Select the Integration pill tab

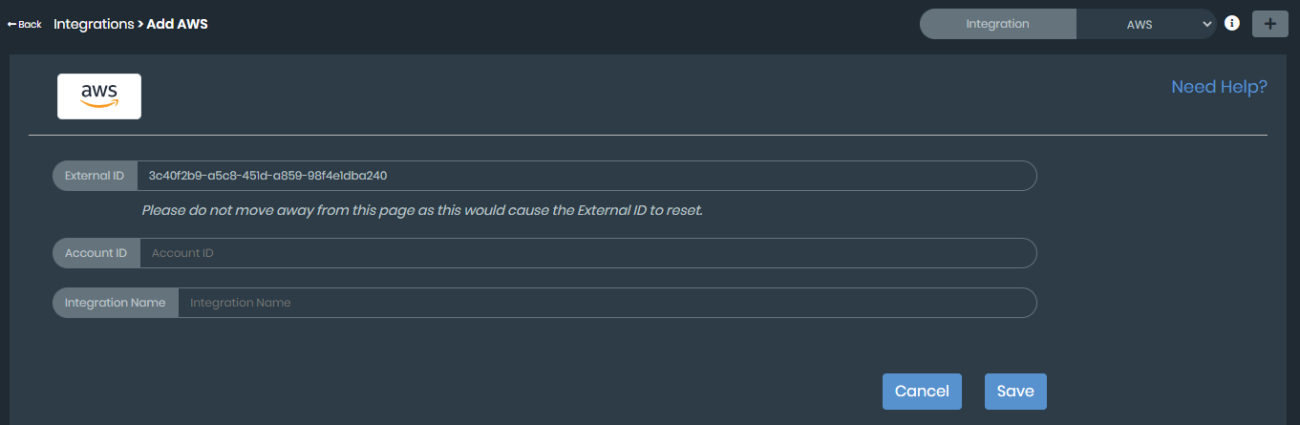[x=997, y=24]
